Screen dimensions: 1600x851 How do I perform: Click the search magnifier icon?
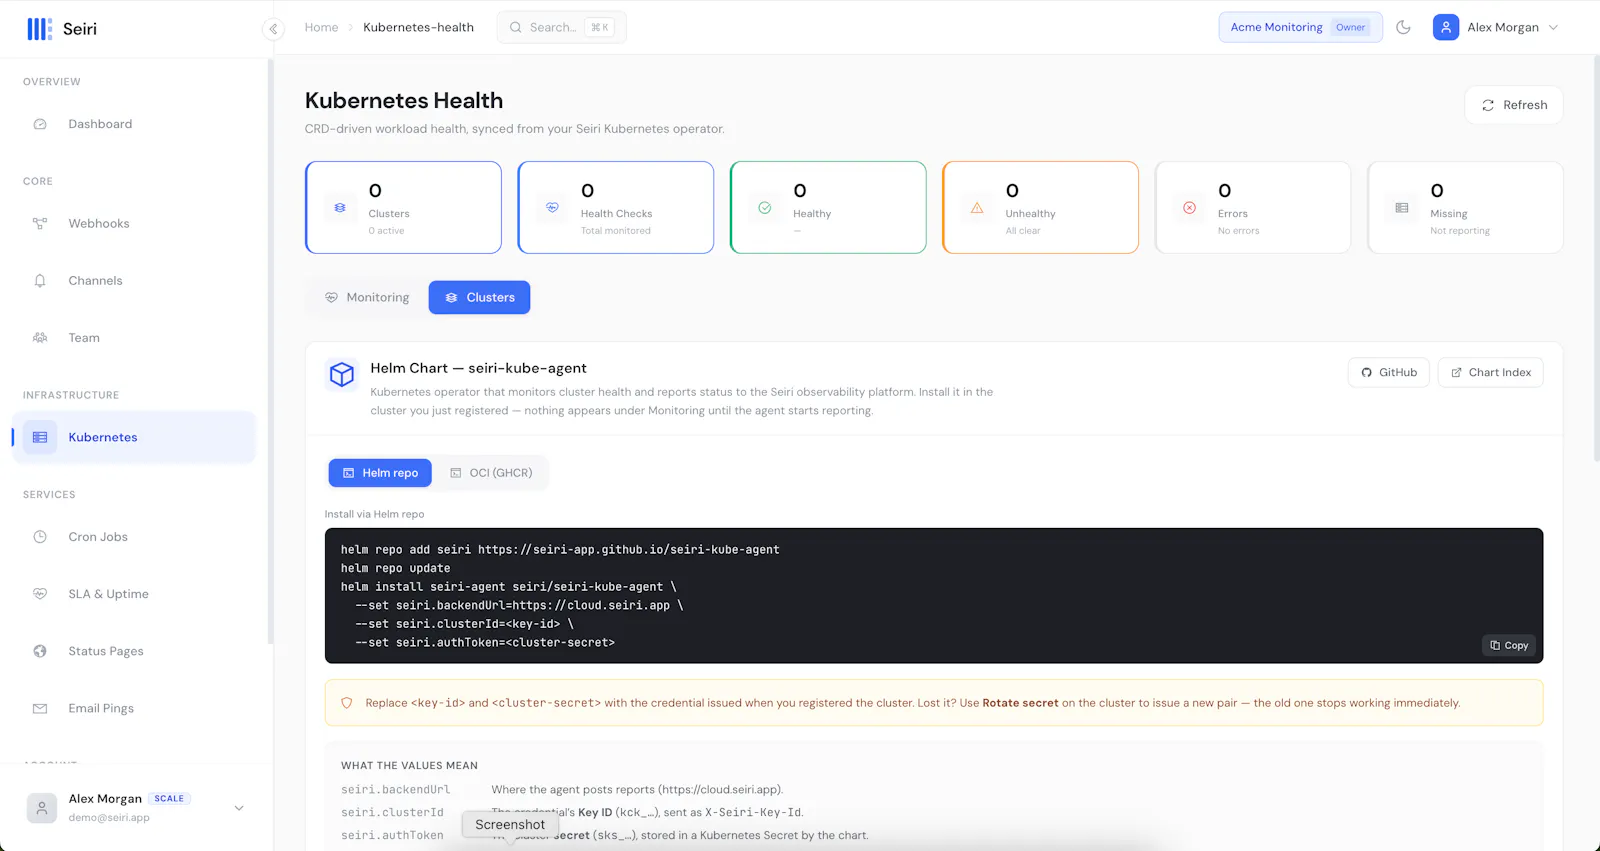pos(516,28)
